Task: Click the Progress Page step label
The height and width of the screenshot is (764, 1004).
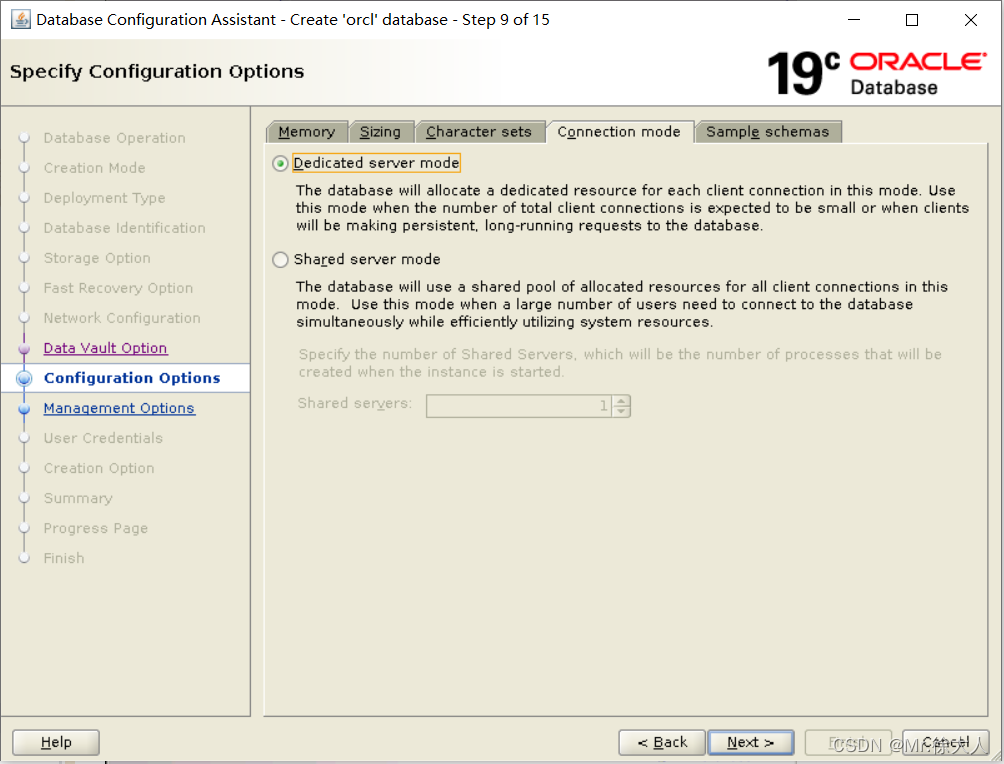Action: click(96, 528)
